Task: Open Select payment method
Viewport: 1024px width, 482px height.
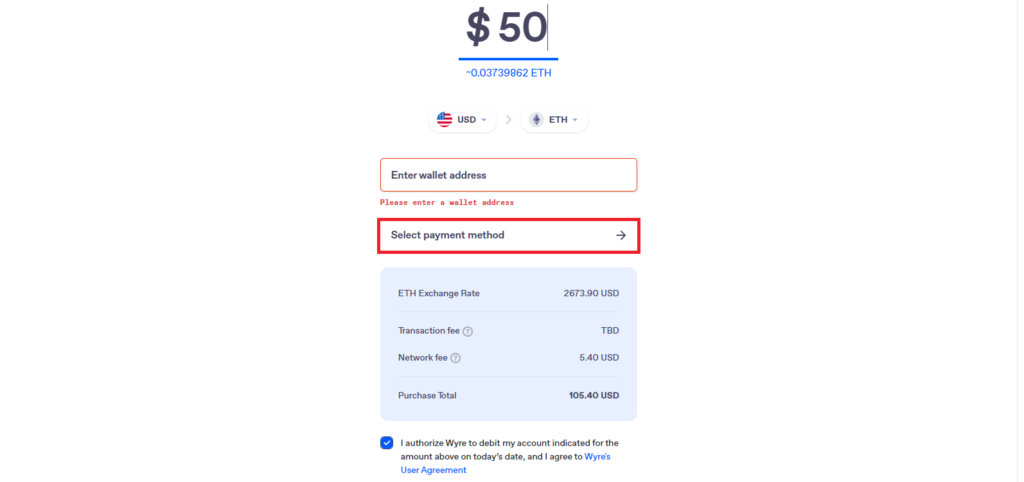Action: [x=509, y=235]
